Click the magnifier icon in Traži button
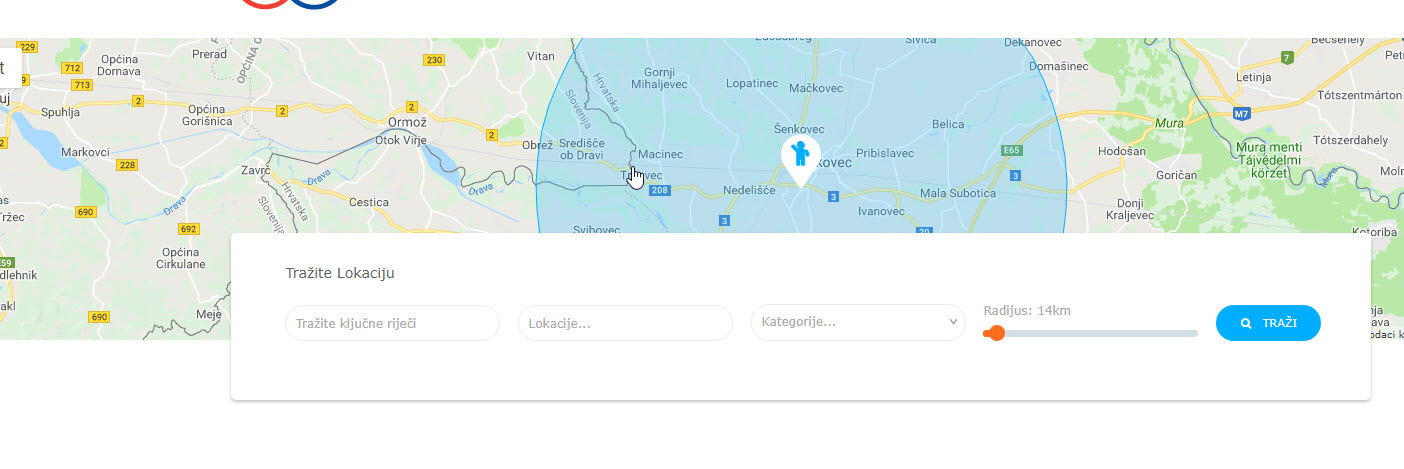 click(x=1246, y=324)
